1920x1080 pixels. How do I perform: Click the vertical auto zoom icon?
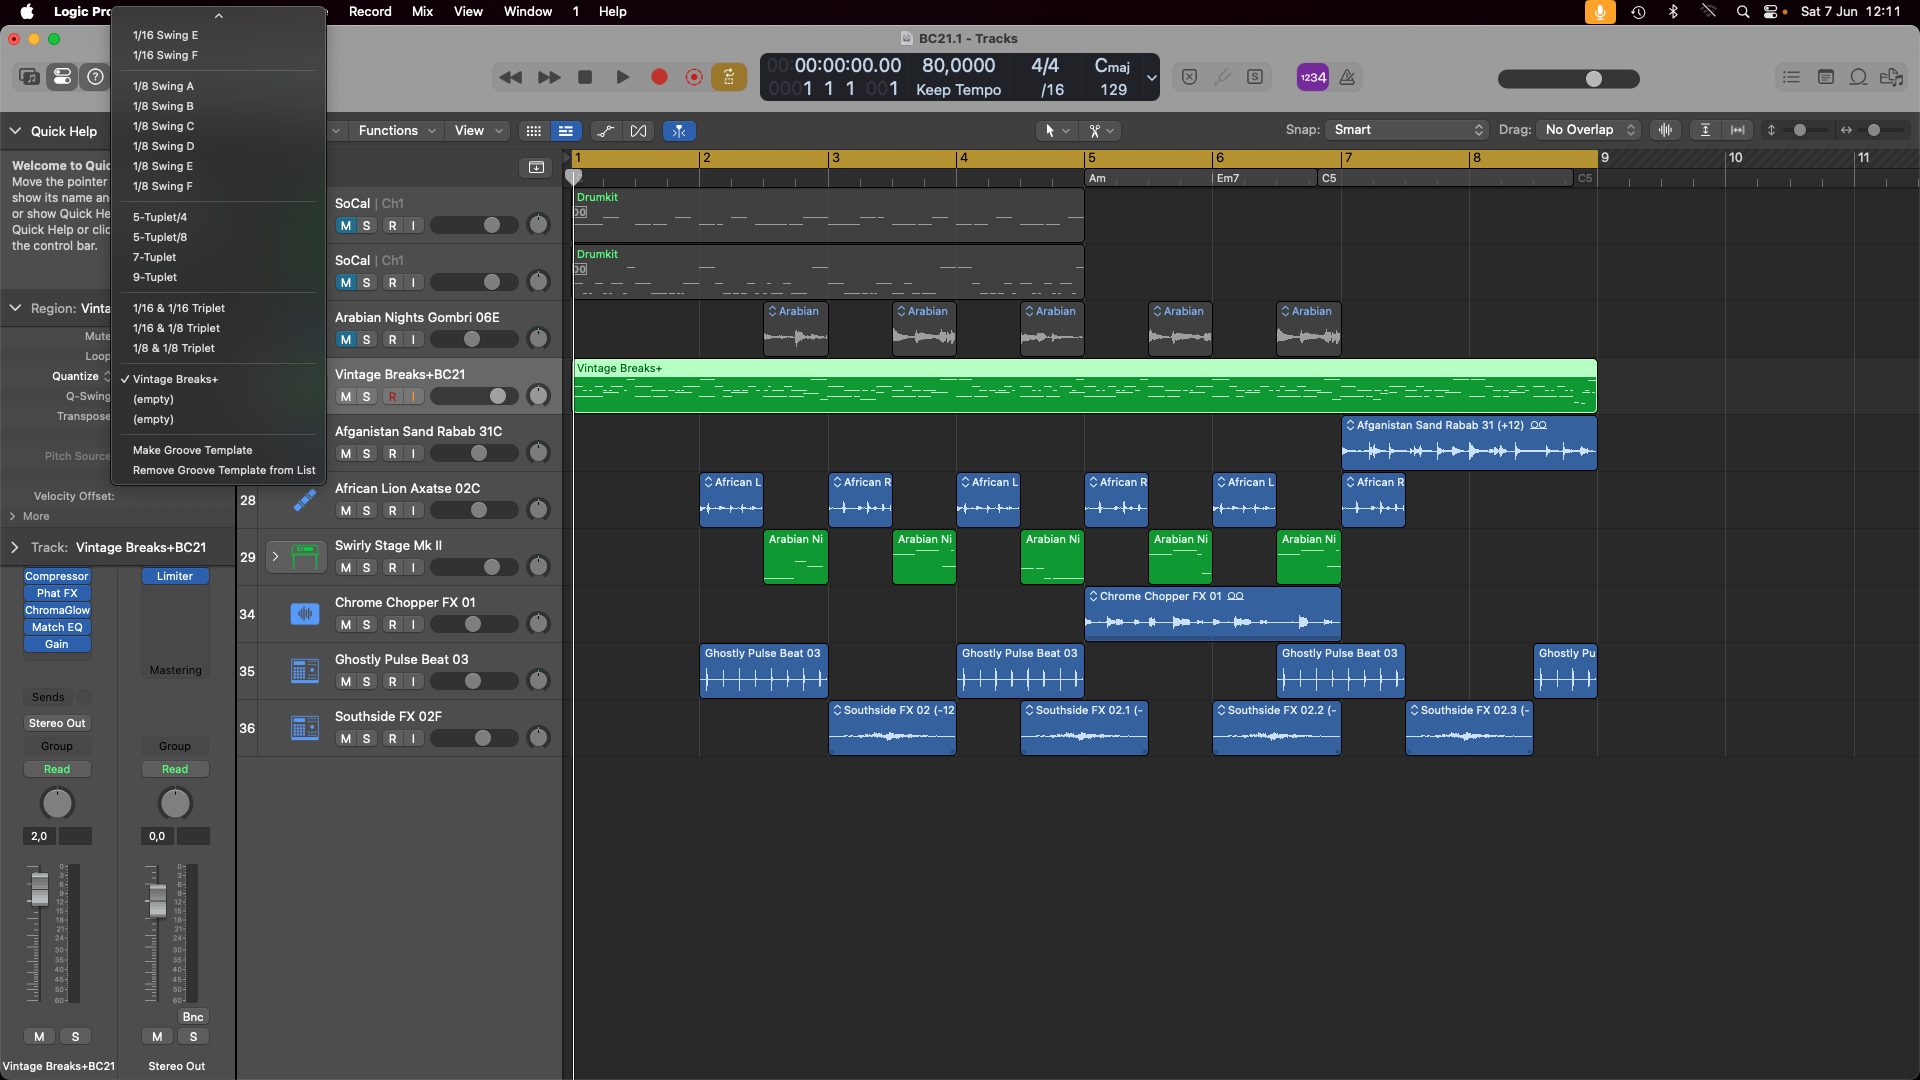[1706, 130]
